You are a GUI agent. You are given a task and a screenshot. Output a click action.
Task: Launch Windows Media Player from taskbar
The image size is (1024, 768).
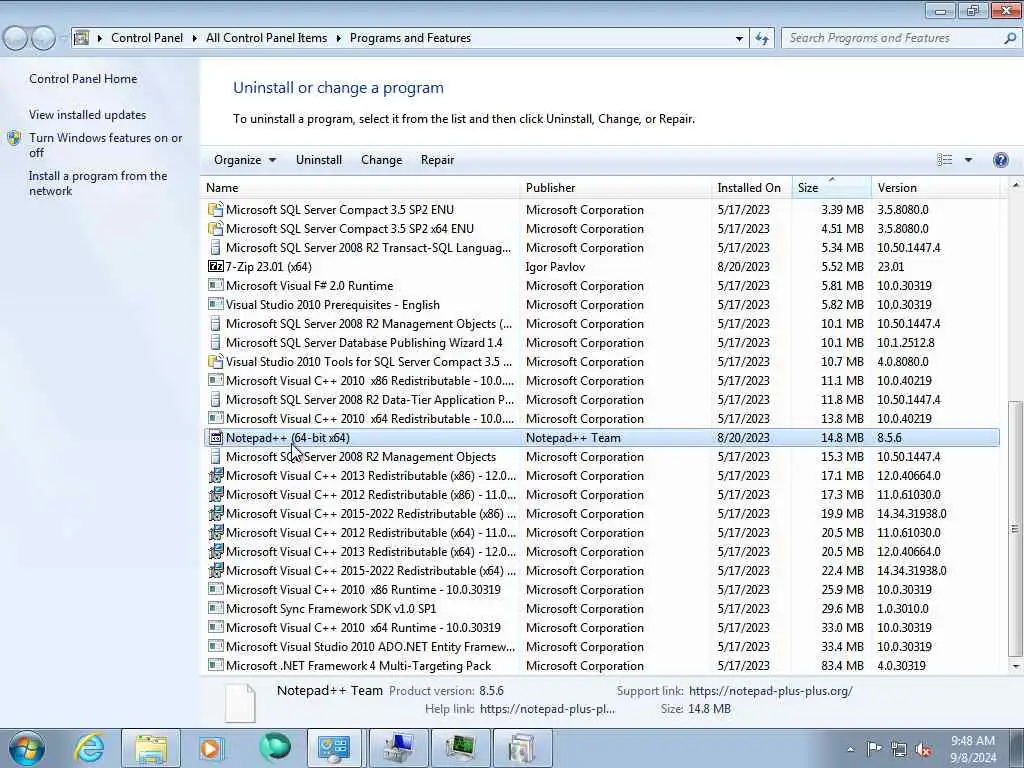(211, 748)
